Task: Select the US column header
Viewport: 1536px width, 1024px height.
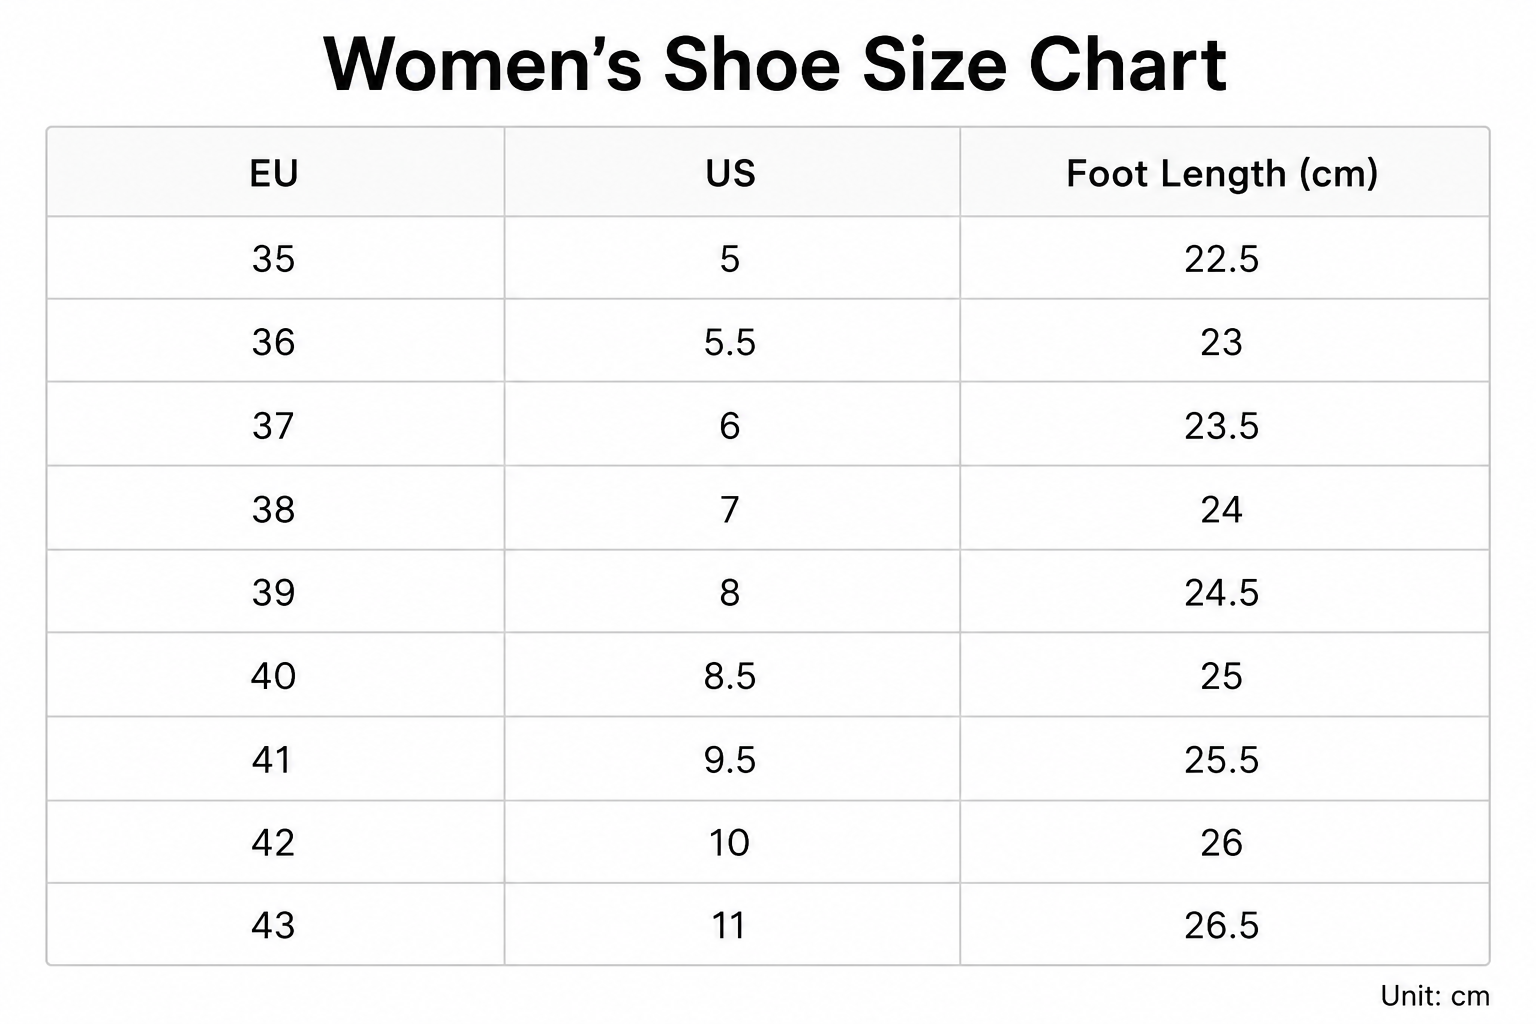Action: [731, 173]
